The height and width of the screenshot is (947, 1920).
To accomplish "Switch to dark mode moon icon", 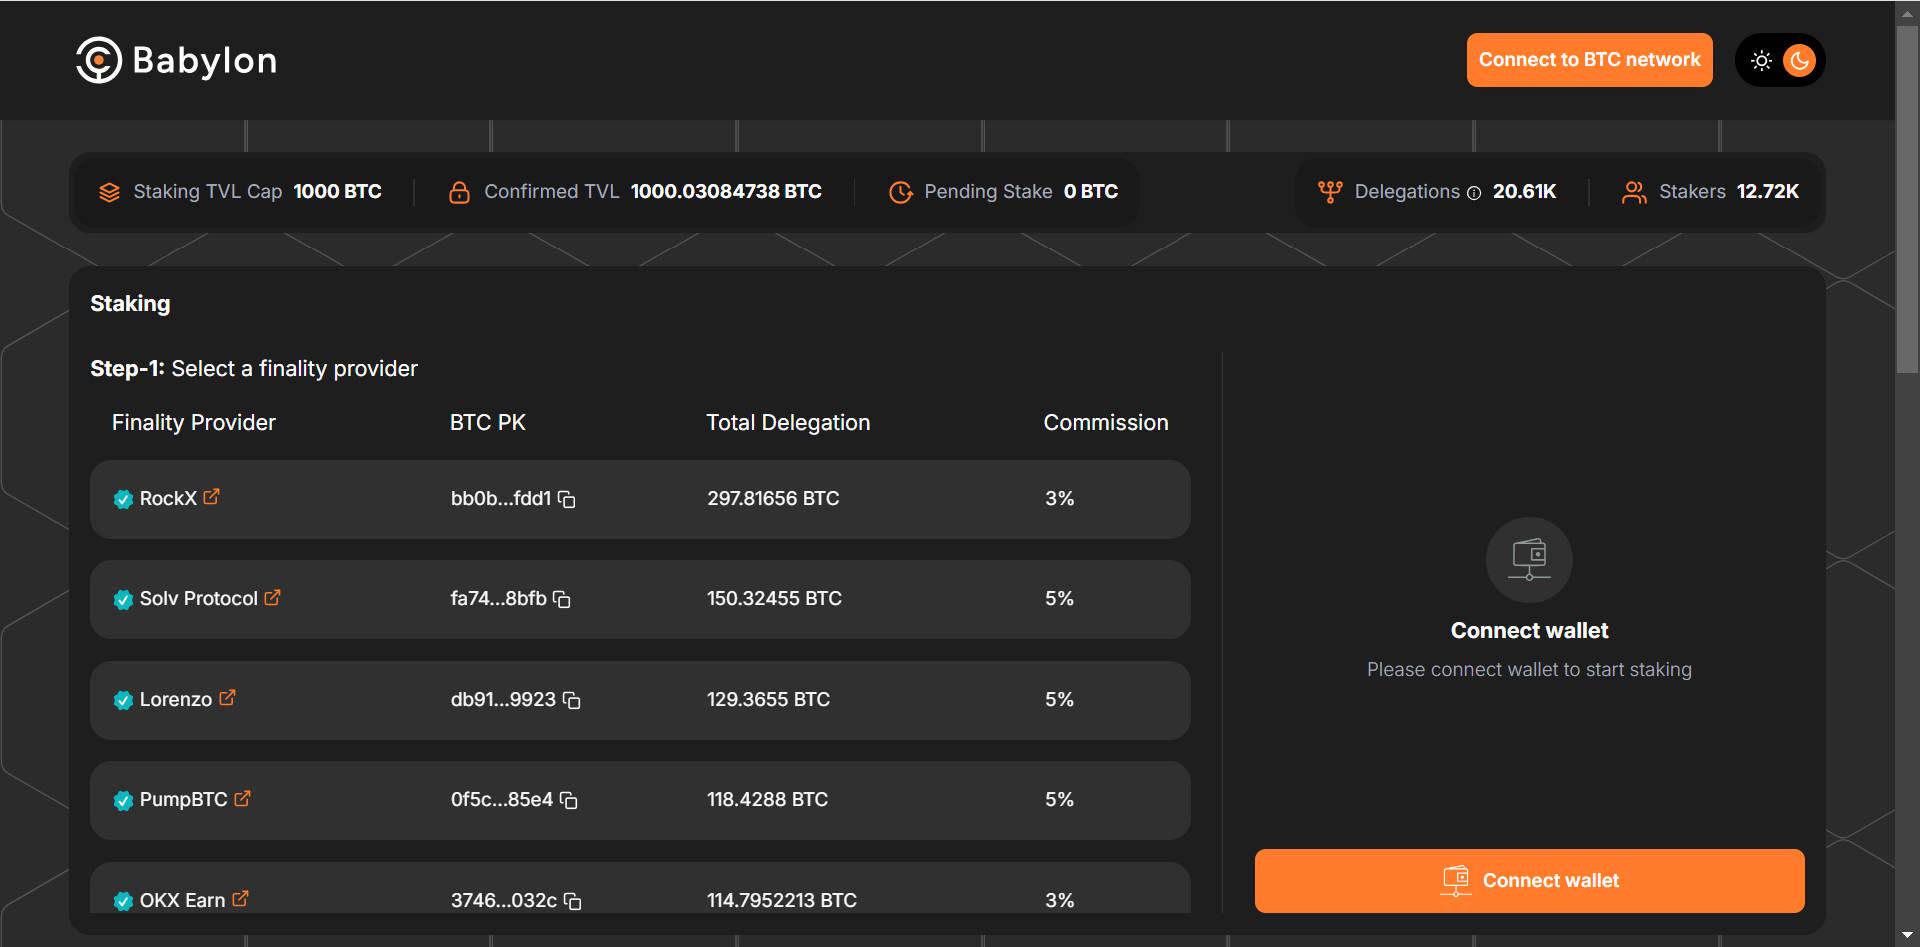I will click(1799, 60).
